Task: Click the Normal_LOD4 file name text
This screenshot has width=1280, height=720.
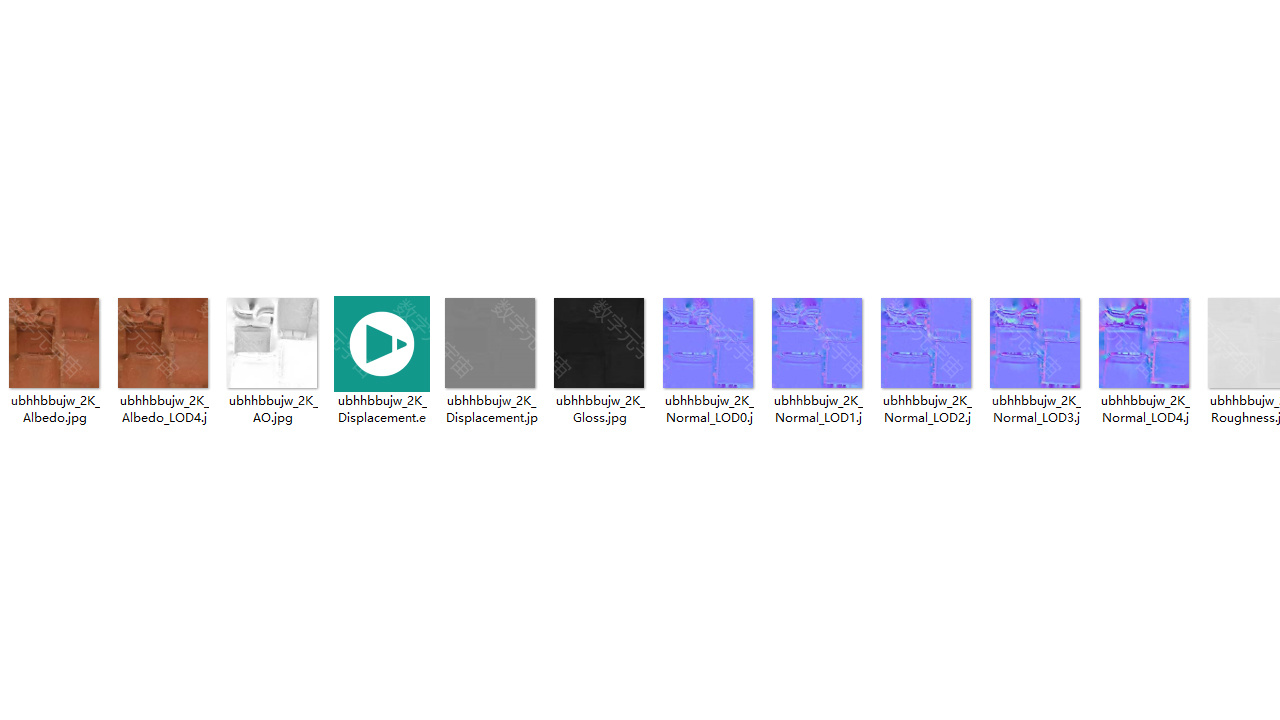Action: tap(1145, 409)
